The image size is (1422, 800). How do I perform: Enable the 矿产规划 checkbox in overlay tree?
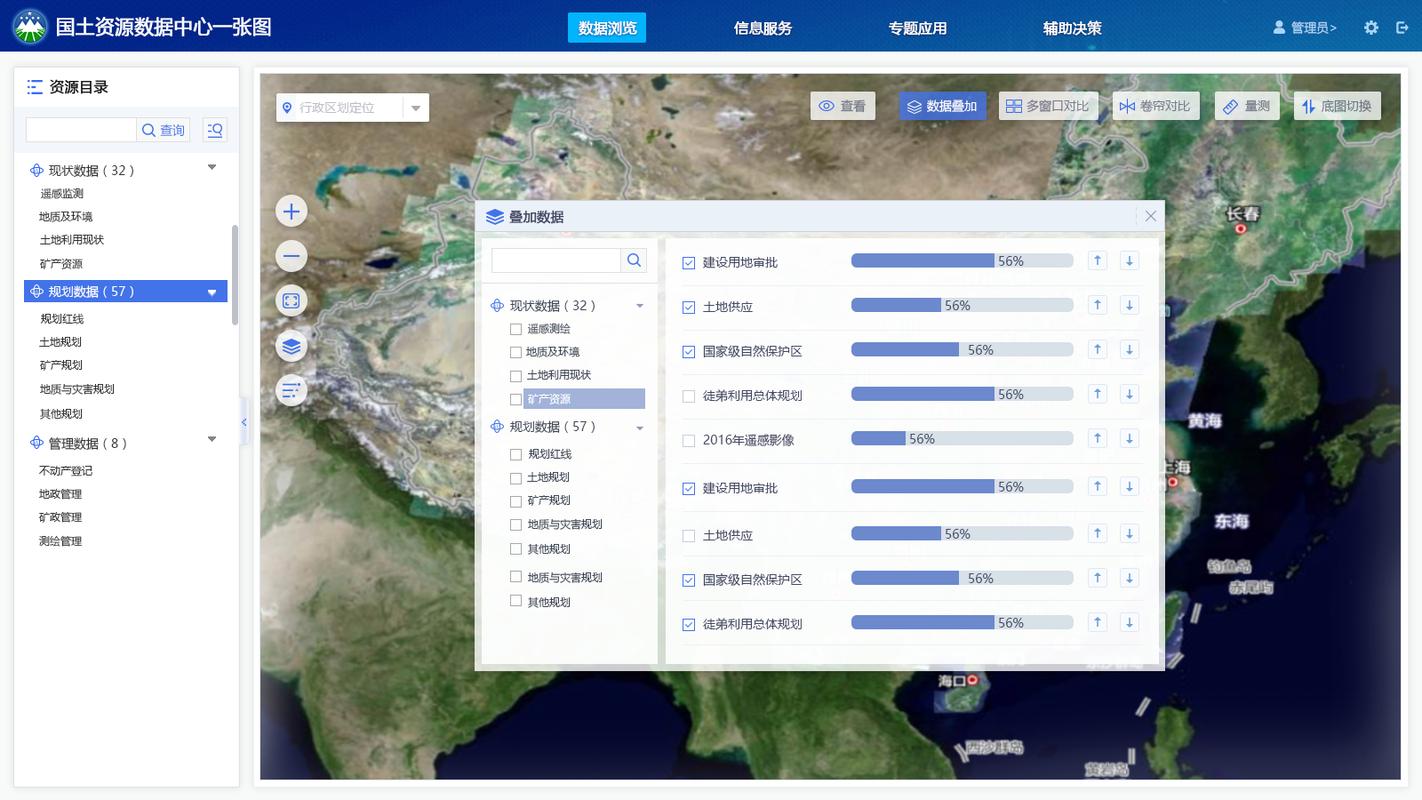(x=516, y=501)
